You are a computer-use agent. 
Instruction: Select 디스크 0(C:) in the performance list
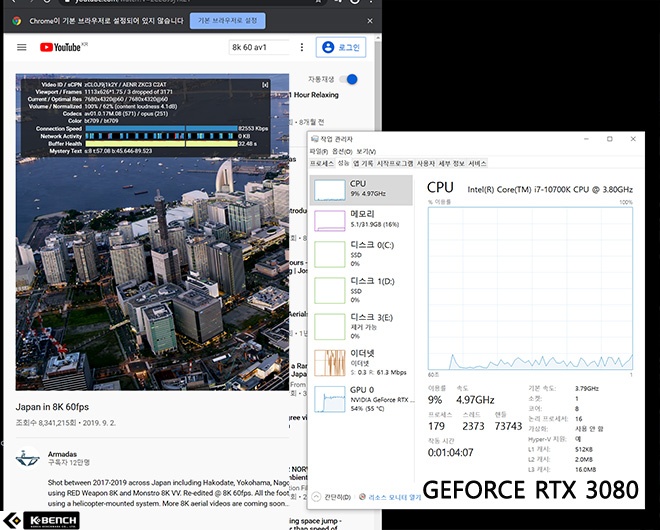click(361, 254)
